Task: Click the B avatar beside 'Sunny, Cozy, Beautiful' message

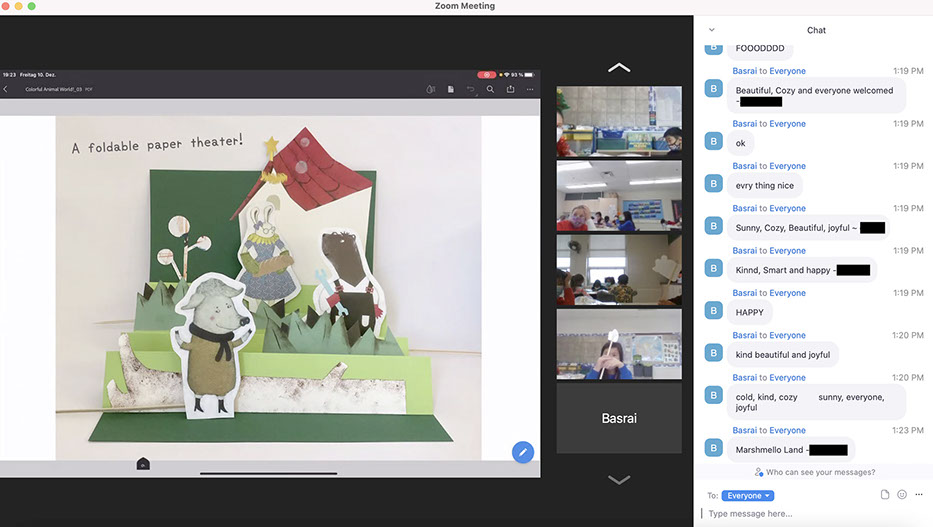Action: [x=713, y=226]
